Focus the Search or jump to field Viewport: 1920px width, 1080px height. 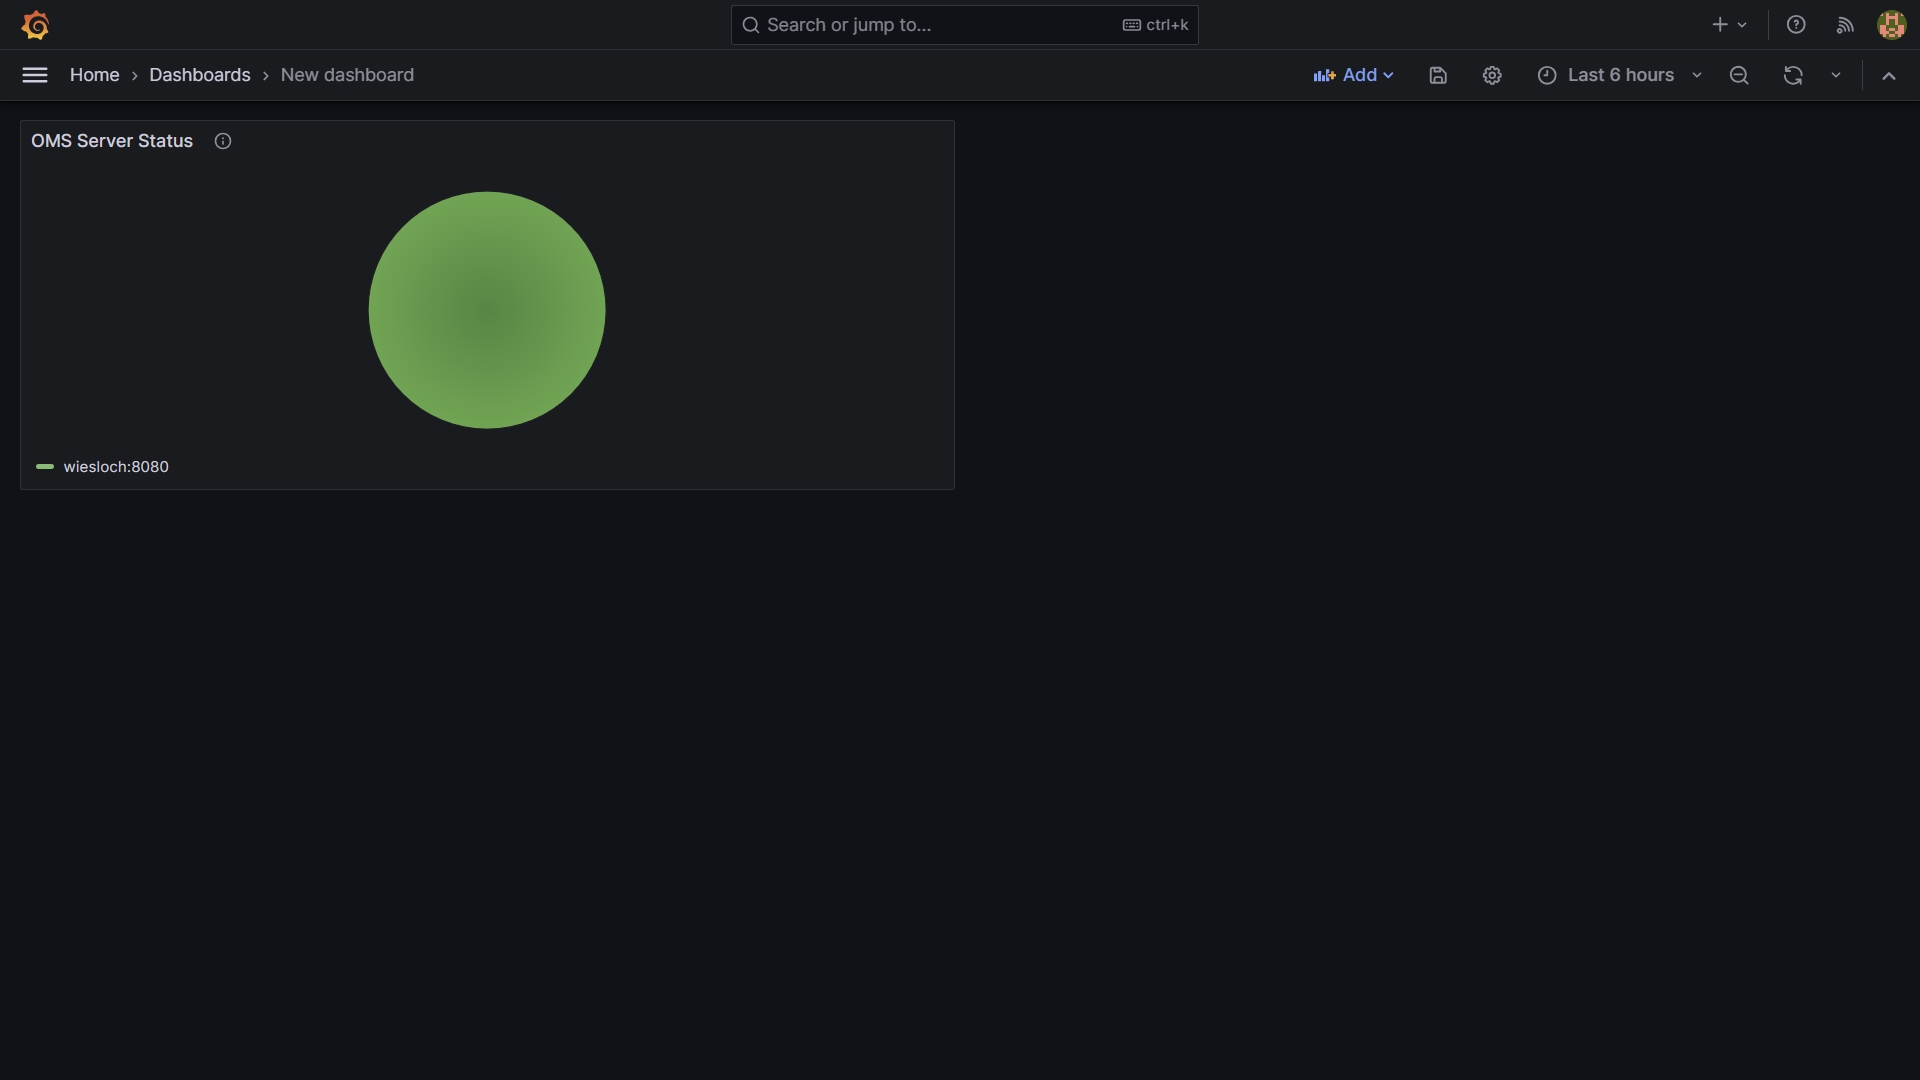coord(940,25)
